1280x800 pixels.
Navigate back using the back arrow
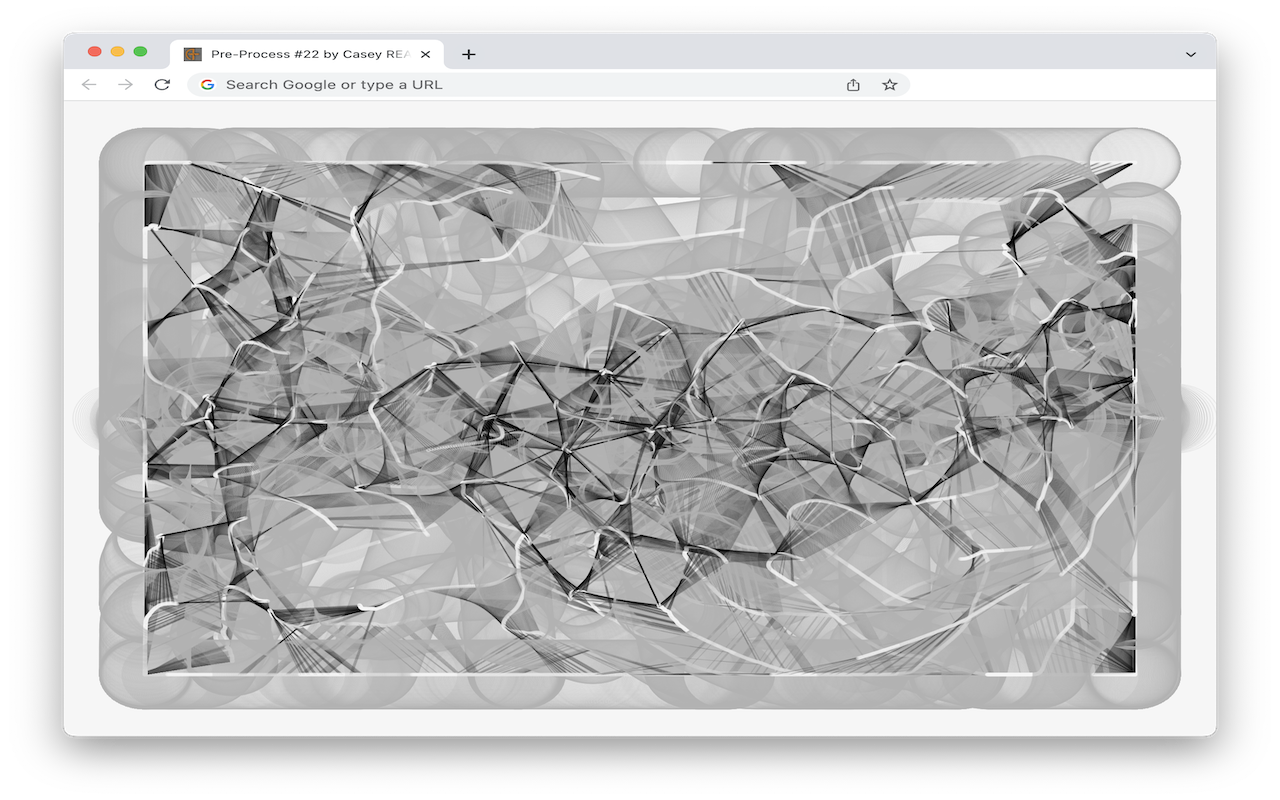(89, 85)
